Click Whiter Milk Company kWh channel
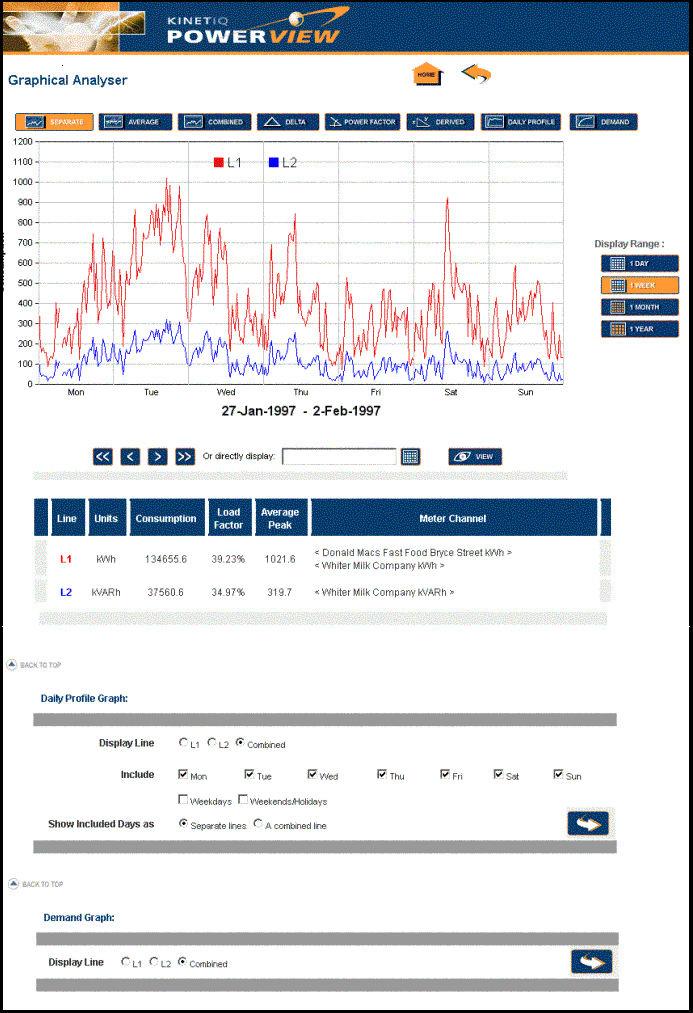693x1013 pixels. (x=379, y=565)
